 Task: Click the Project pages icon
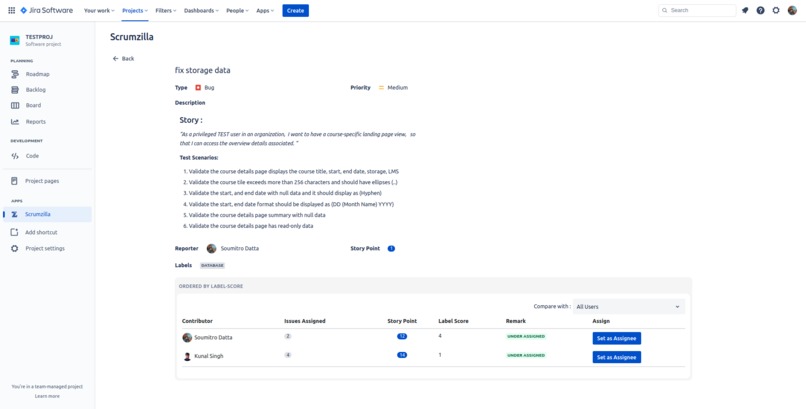click(15, 181)
